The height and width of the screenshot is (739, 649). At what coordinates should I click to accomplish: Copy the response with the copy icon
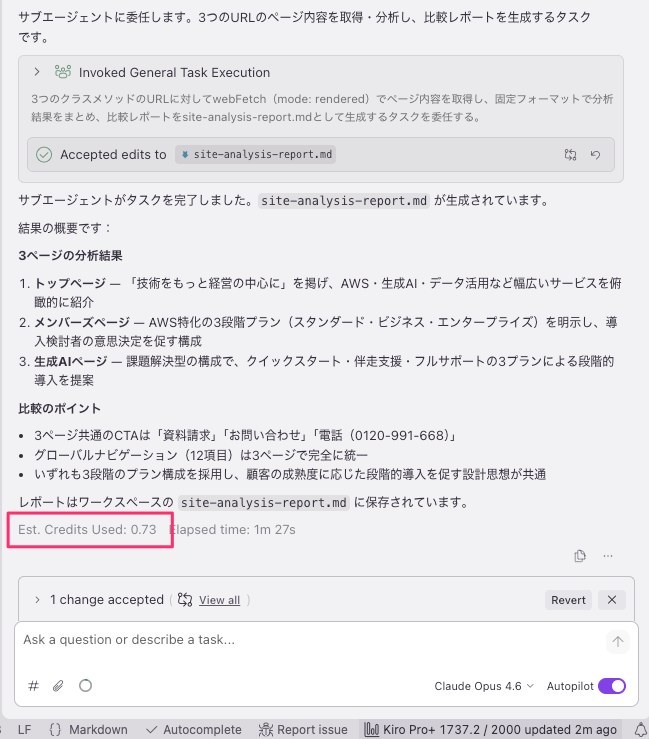coord(580,556)
